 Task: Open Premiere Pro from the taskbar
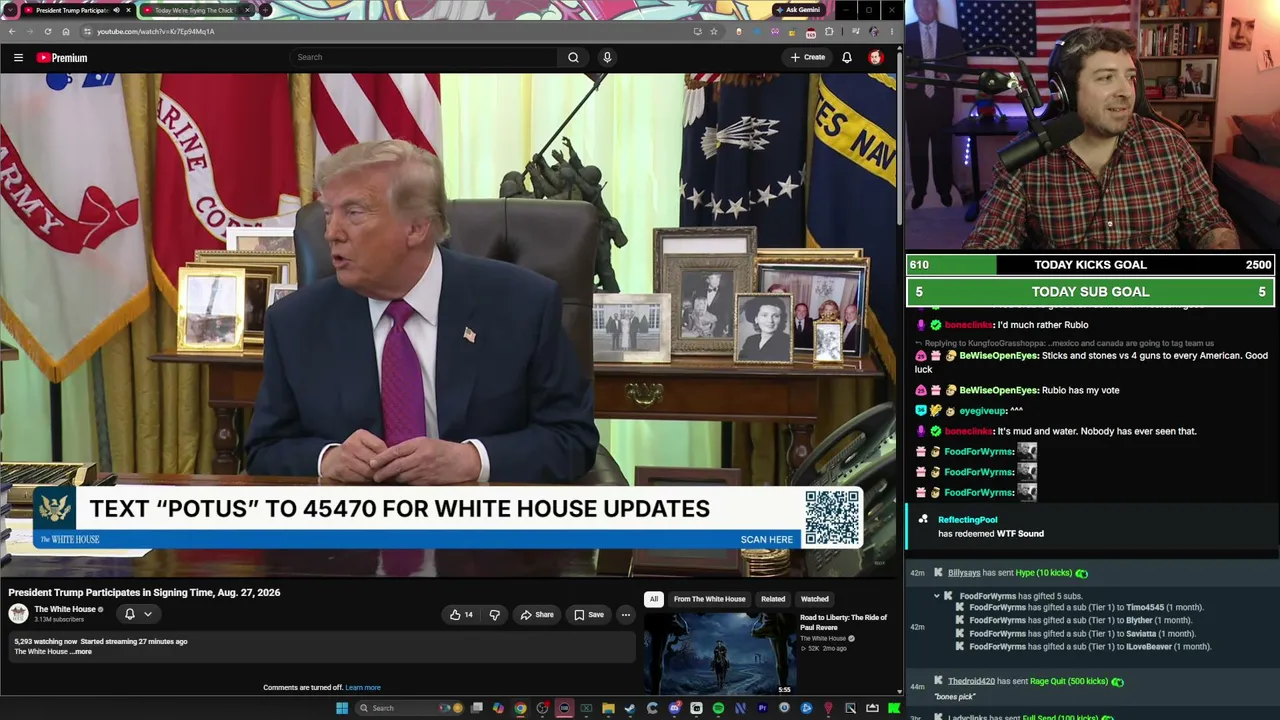point(762,708)
